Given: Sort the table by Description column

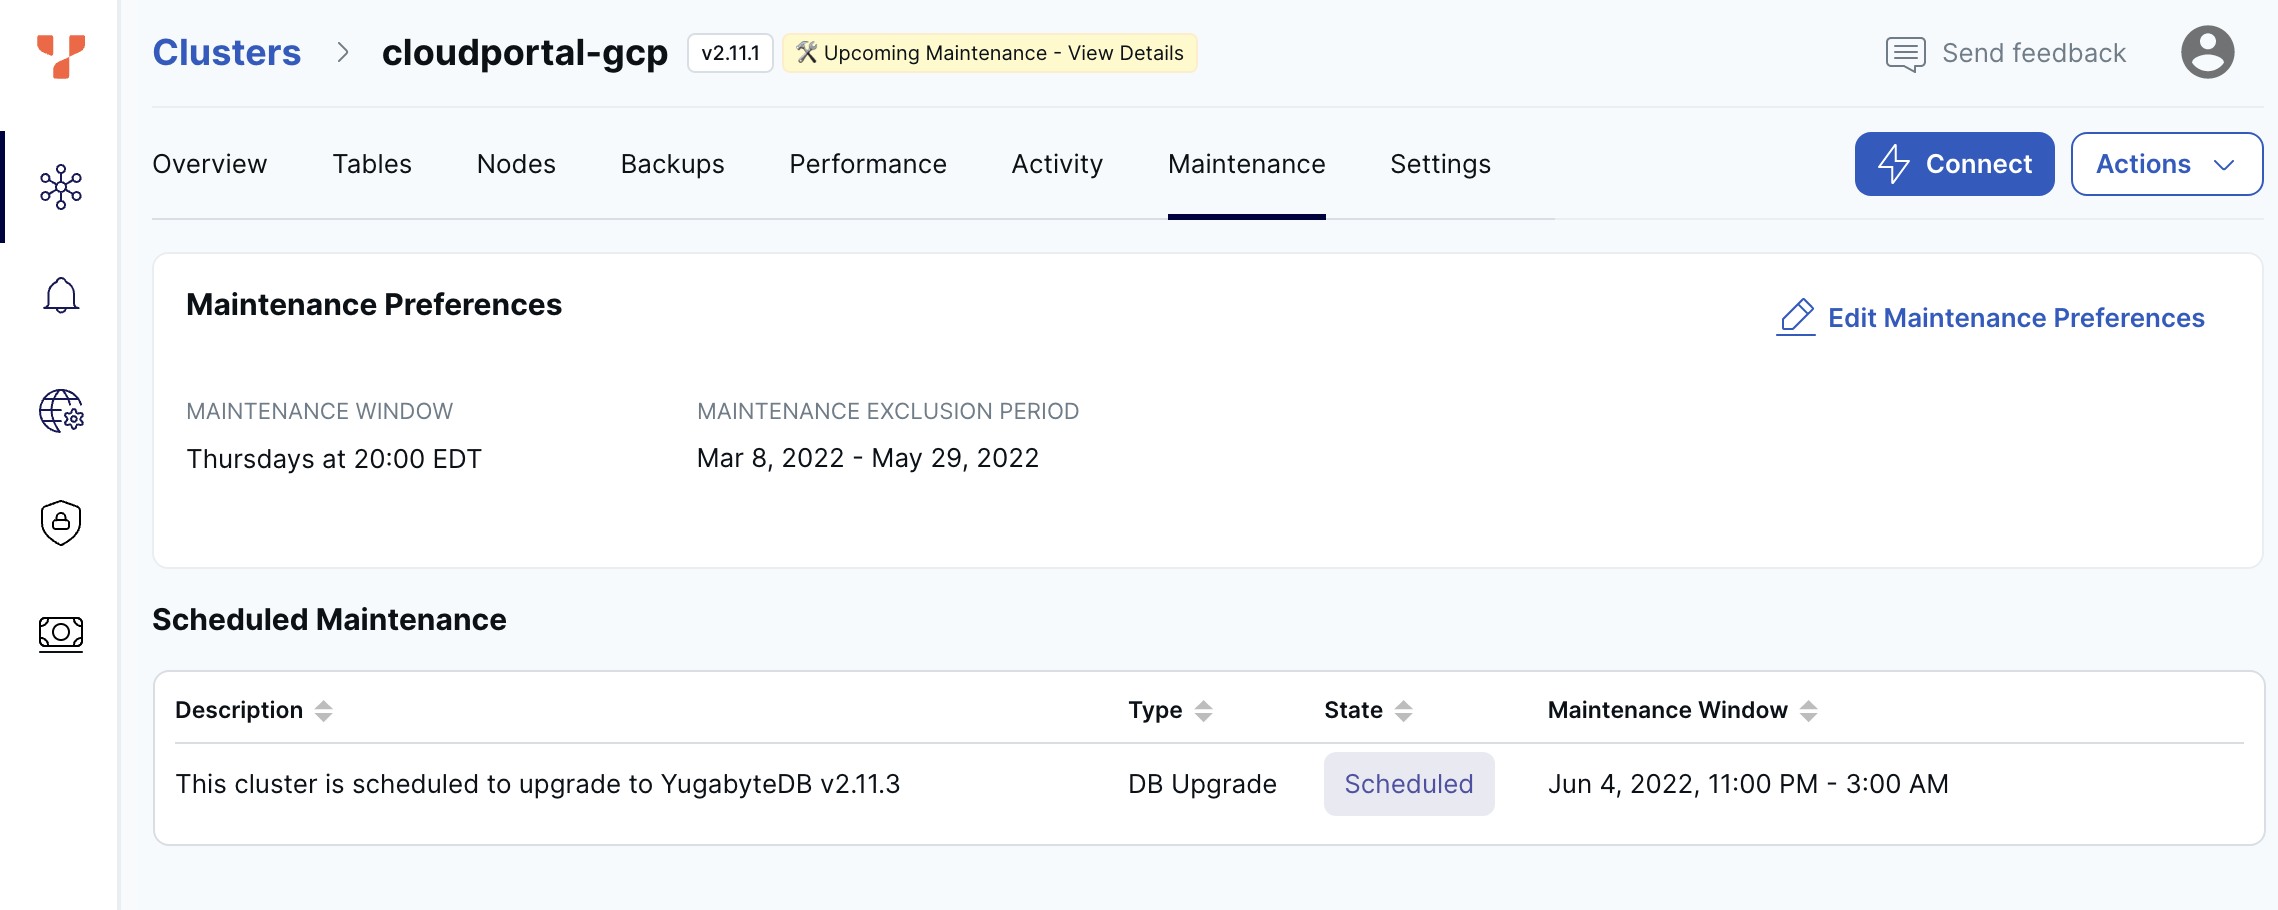Looking at the screenshot, I should pos(323,710).
